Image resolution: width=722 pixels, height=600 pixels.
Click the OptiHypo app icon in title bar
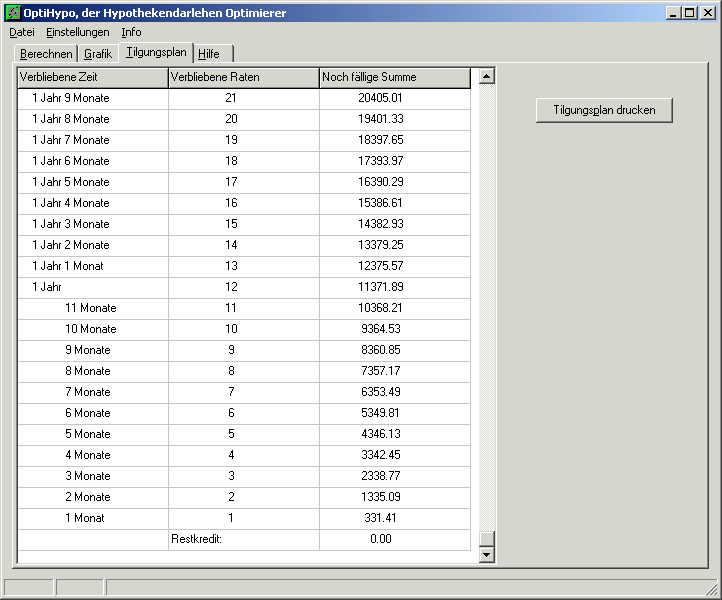[12, 13]
